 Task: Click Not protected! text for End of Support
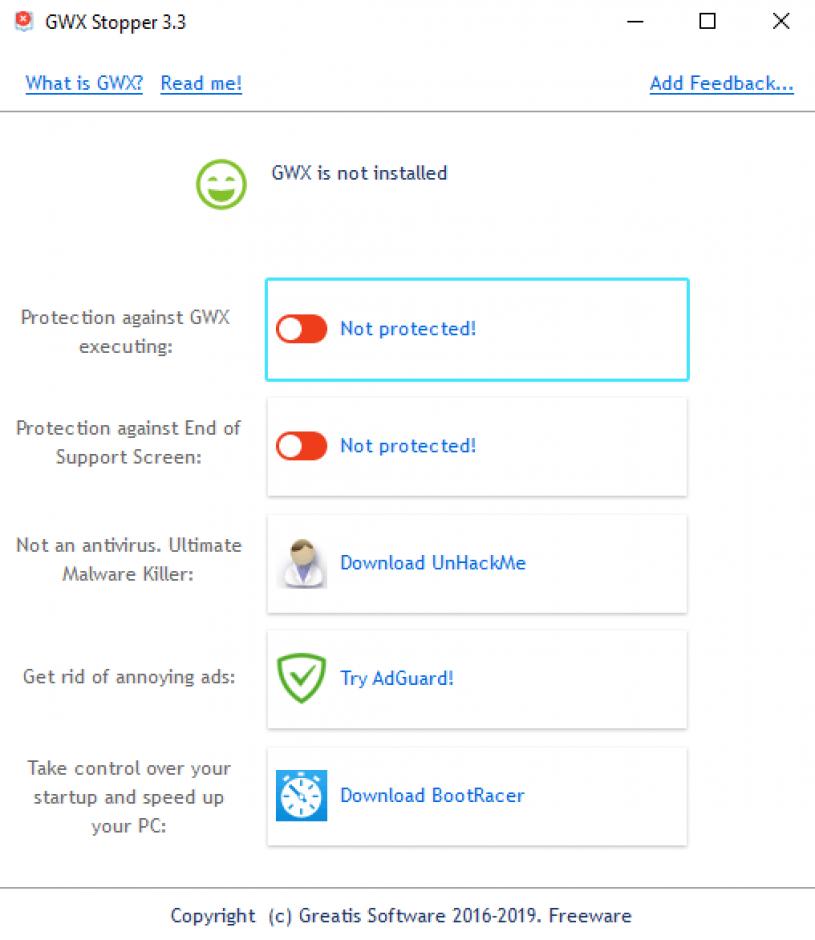tap(408, 446)
